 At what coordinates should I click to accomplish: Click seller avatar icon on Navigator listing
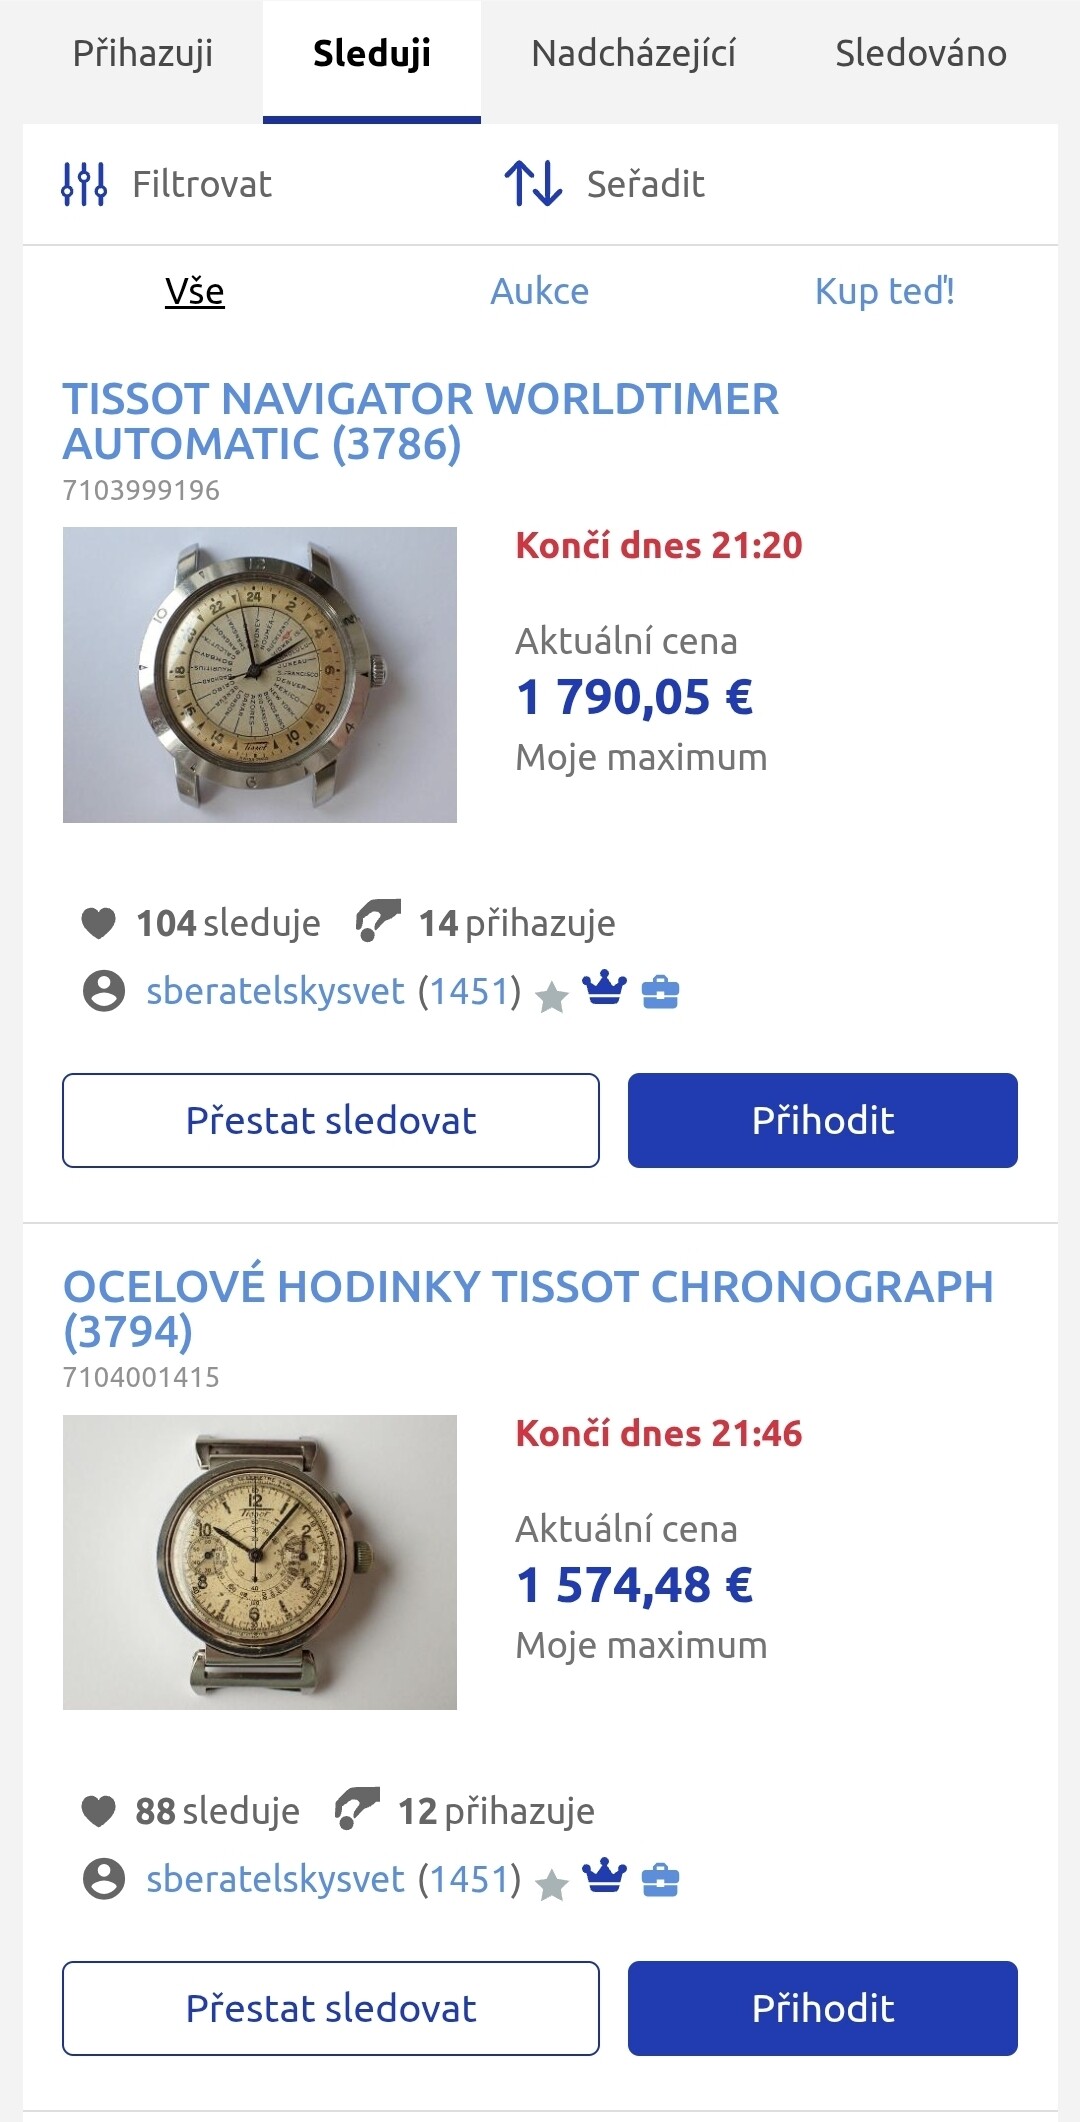pyautogui.click(x=104, y=991)
